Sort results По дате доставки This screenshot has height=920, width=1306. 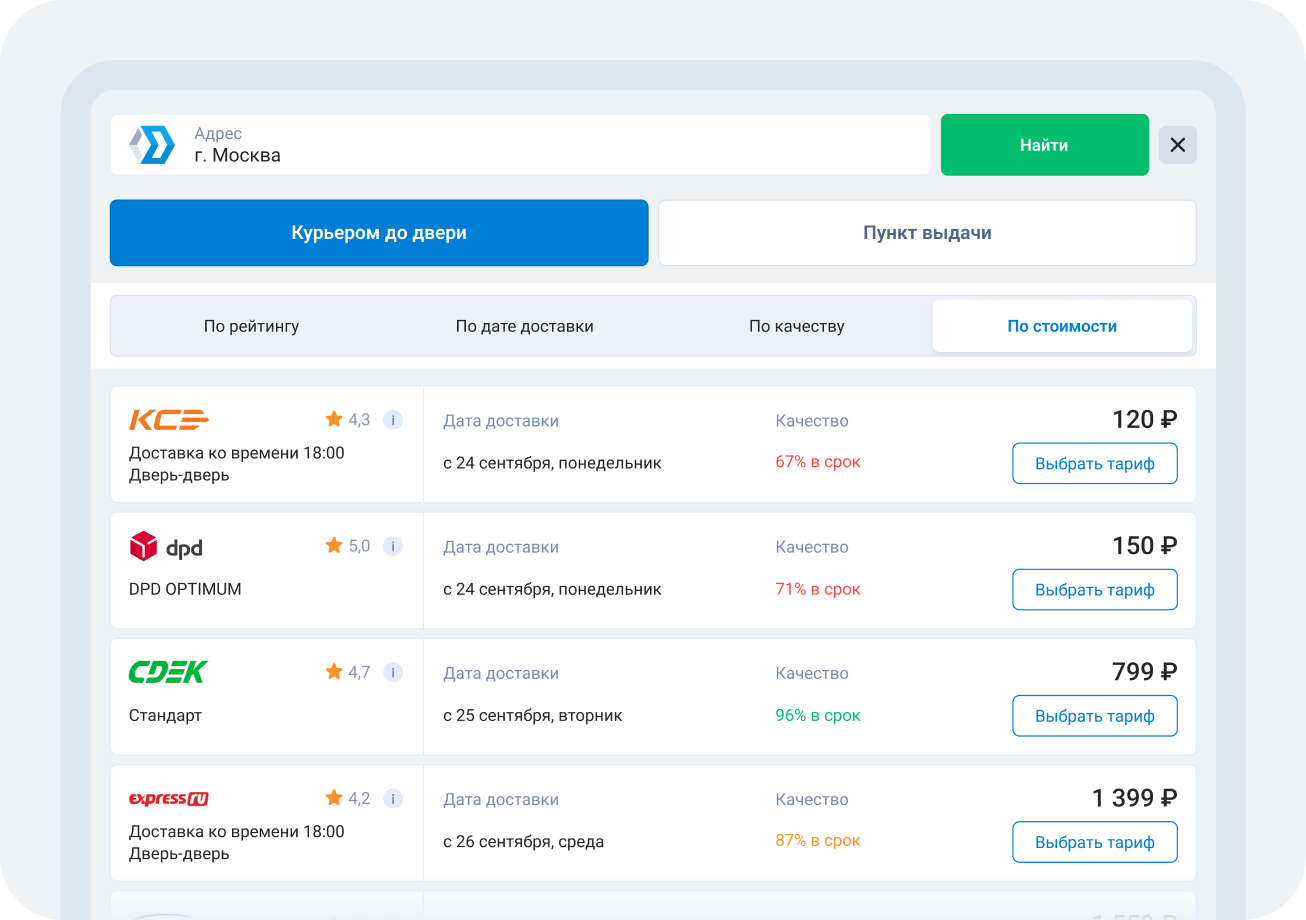(x=525, y=326)
